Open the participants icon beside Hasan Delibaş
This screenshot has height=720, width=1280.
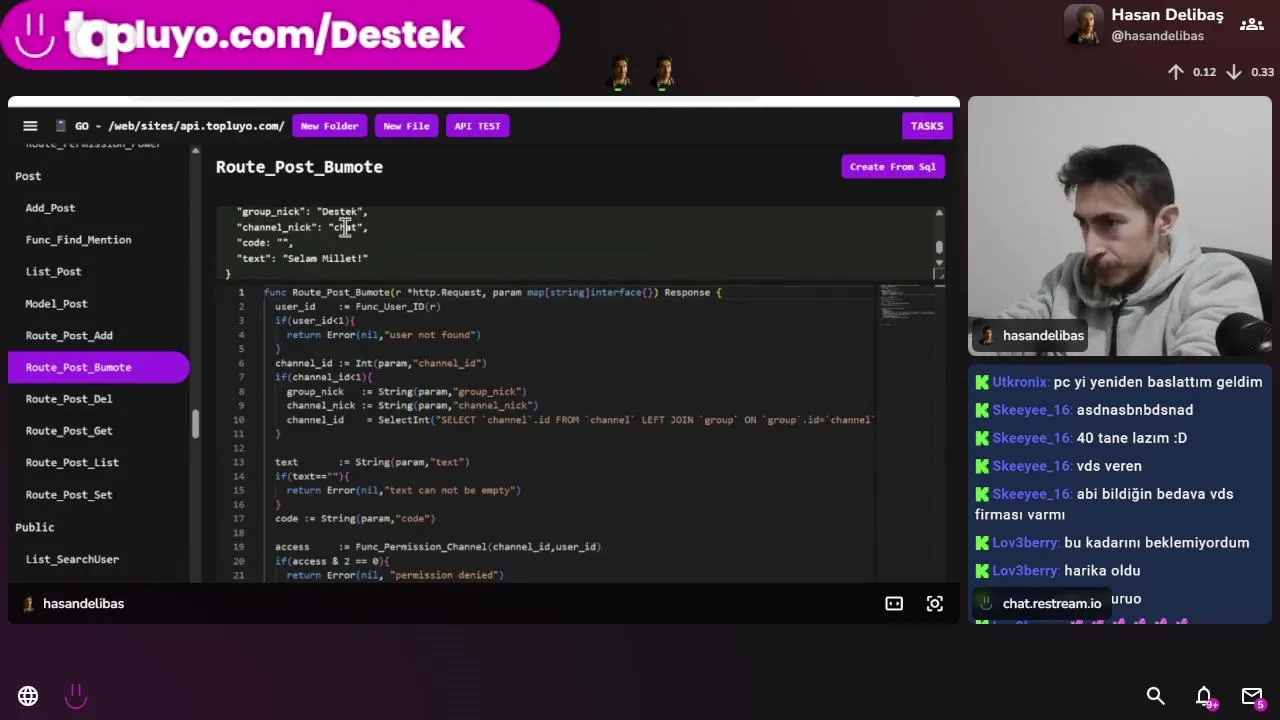(x=1251, y=25)
